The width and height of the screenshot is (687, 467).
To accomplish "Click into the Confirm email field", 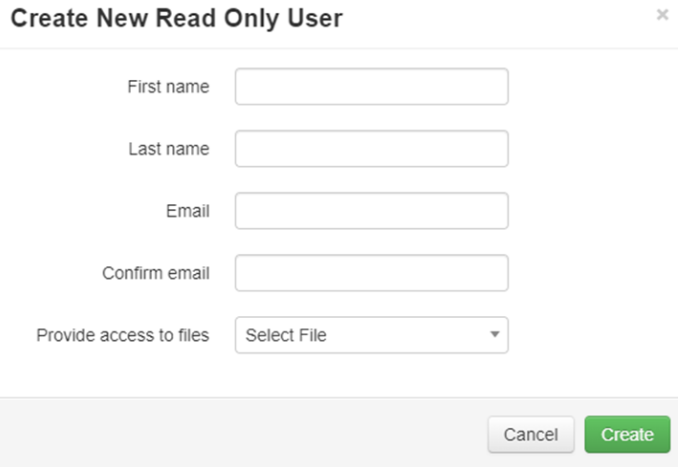I will 371,273.
